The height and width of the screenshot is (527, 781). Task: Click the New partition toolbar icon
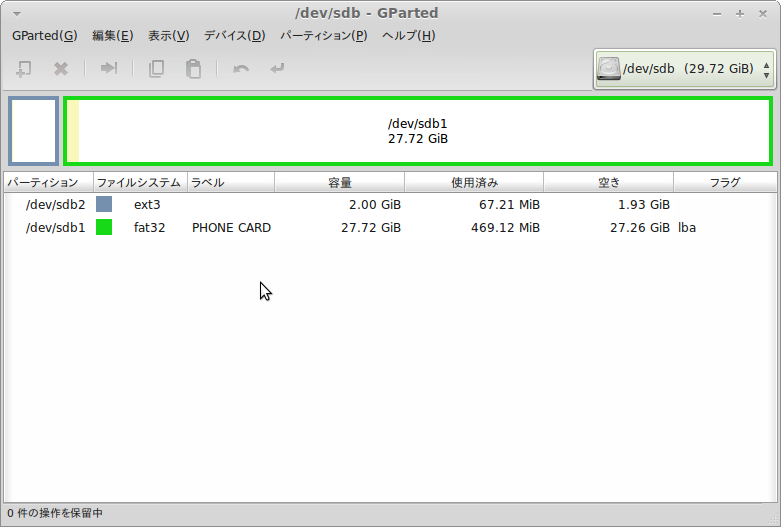pos(23,69)
